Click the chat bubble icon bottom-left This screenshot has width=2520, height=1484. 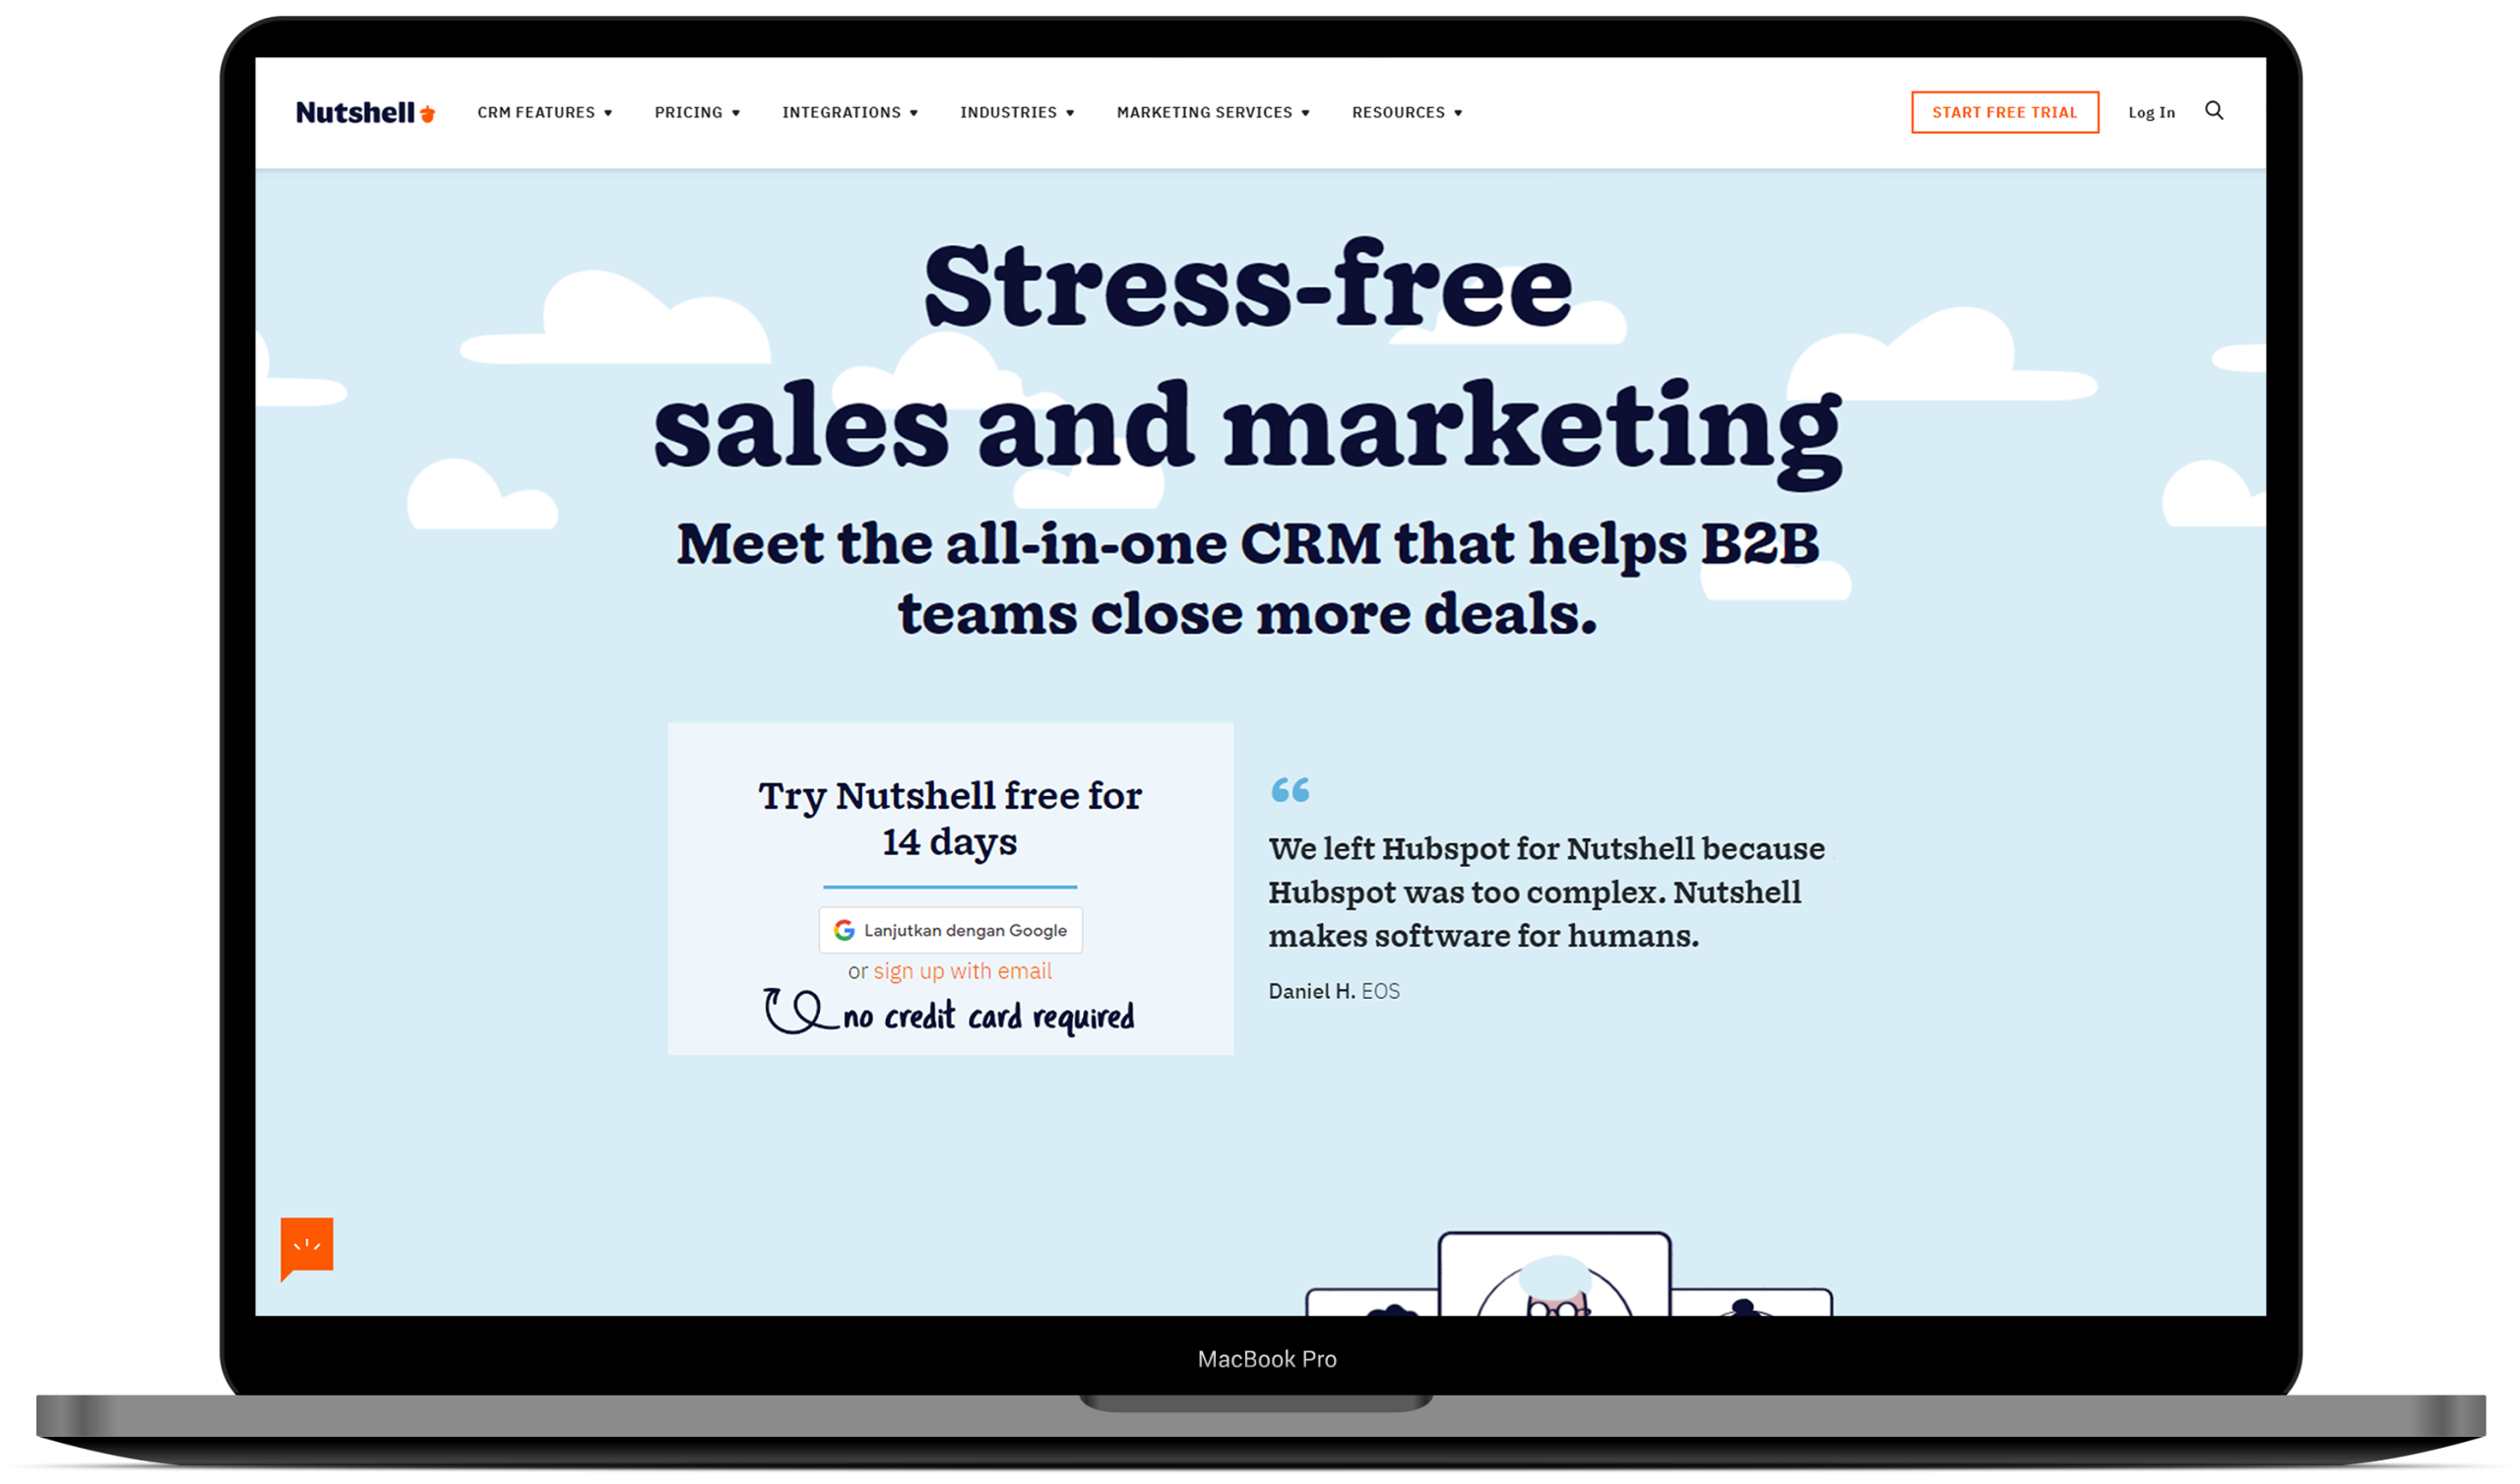coord(309,1246)
